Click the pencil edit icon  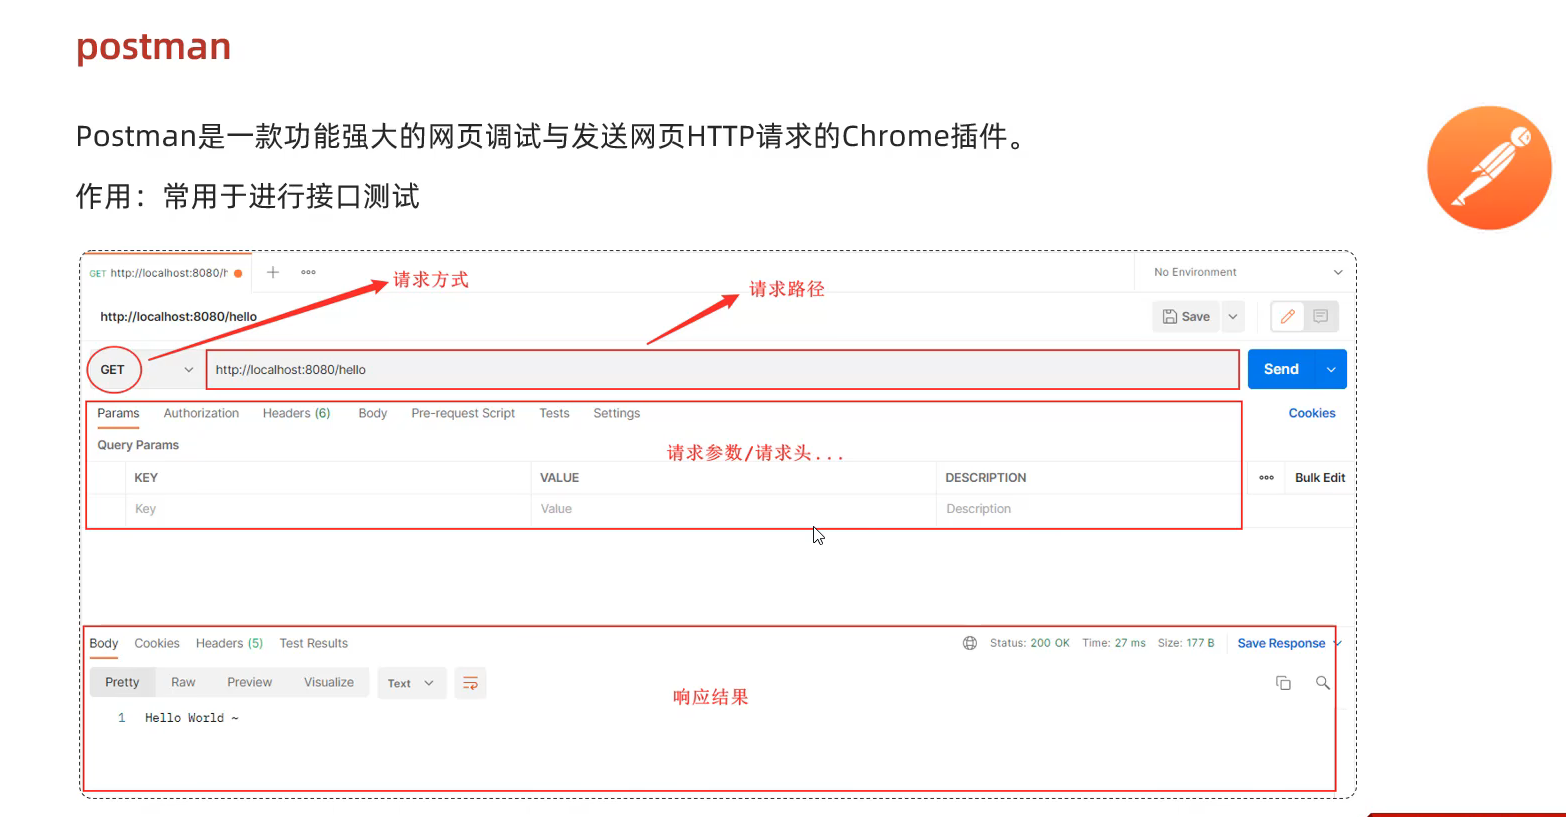point(1288,317)
